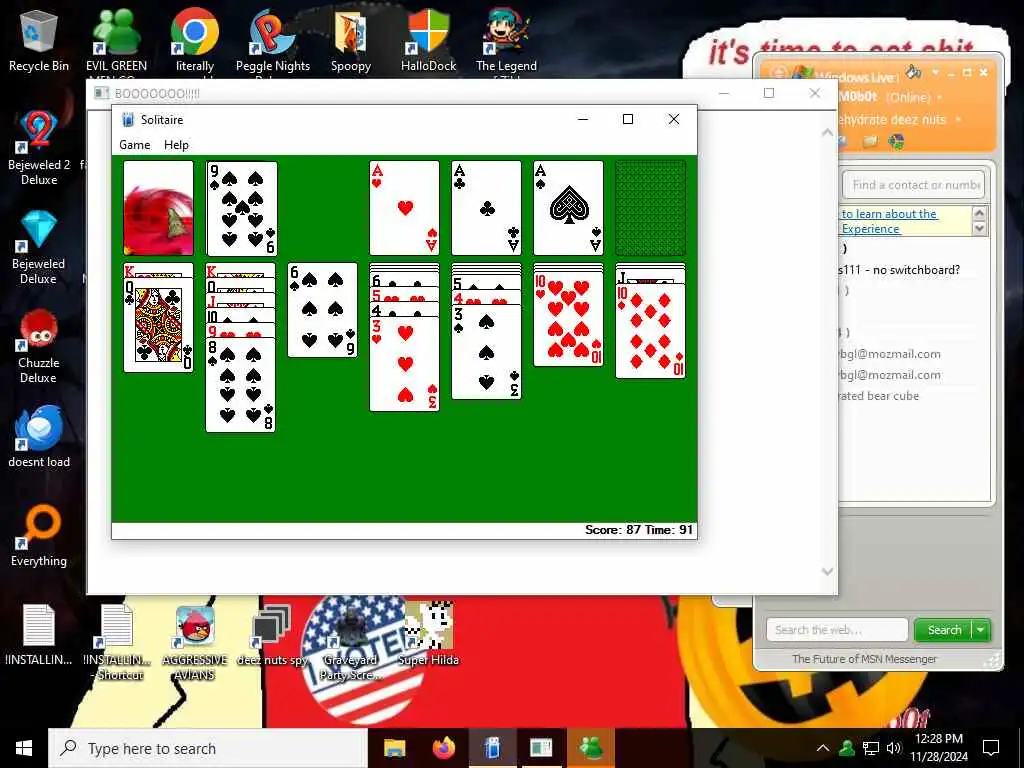Image resolution: width=1024 pixels, height=768 pixels.
Task: Launch Chuzzle Deluxe from the desktop
Action: [39, 346]
